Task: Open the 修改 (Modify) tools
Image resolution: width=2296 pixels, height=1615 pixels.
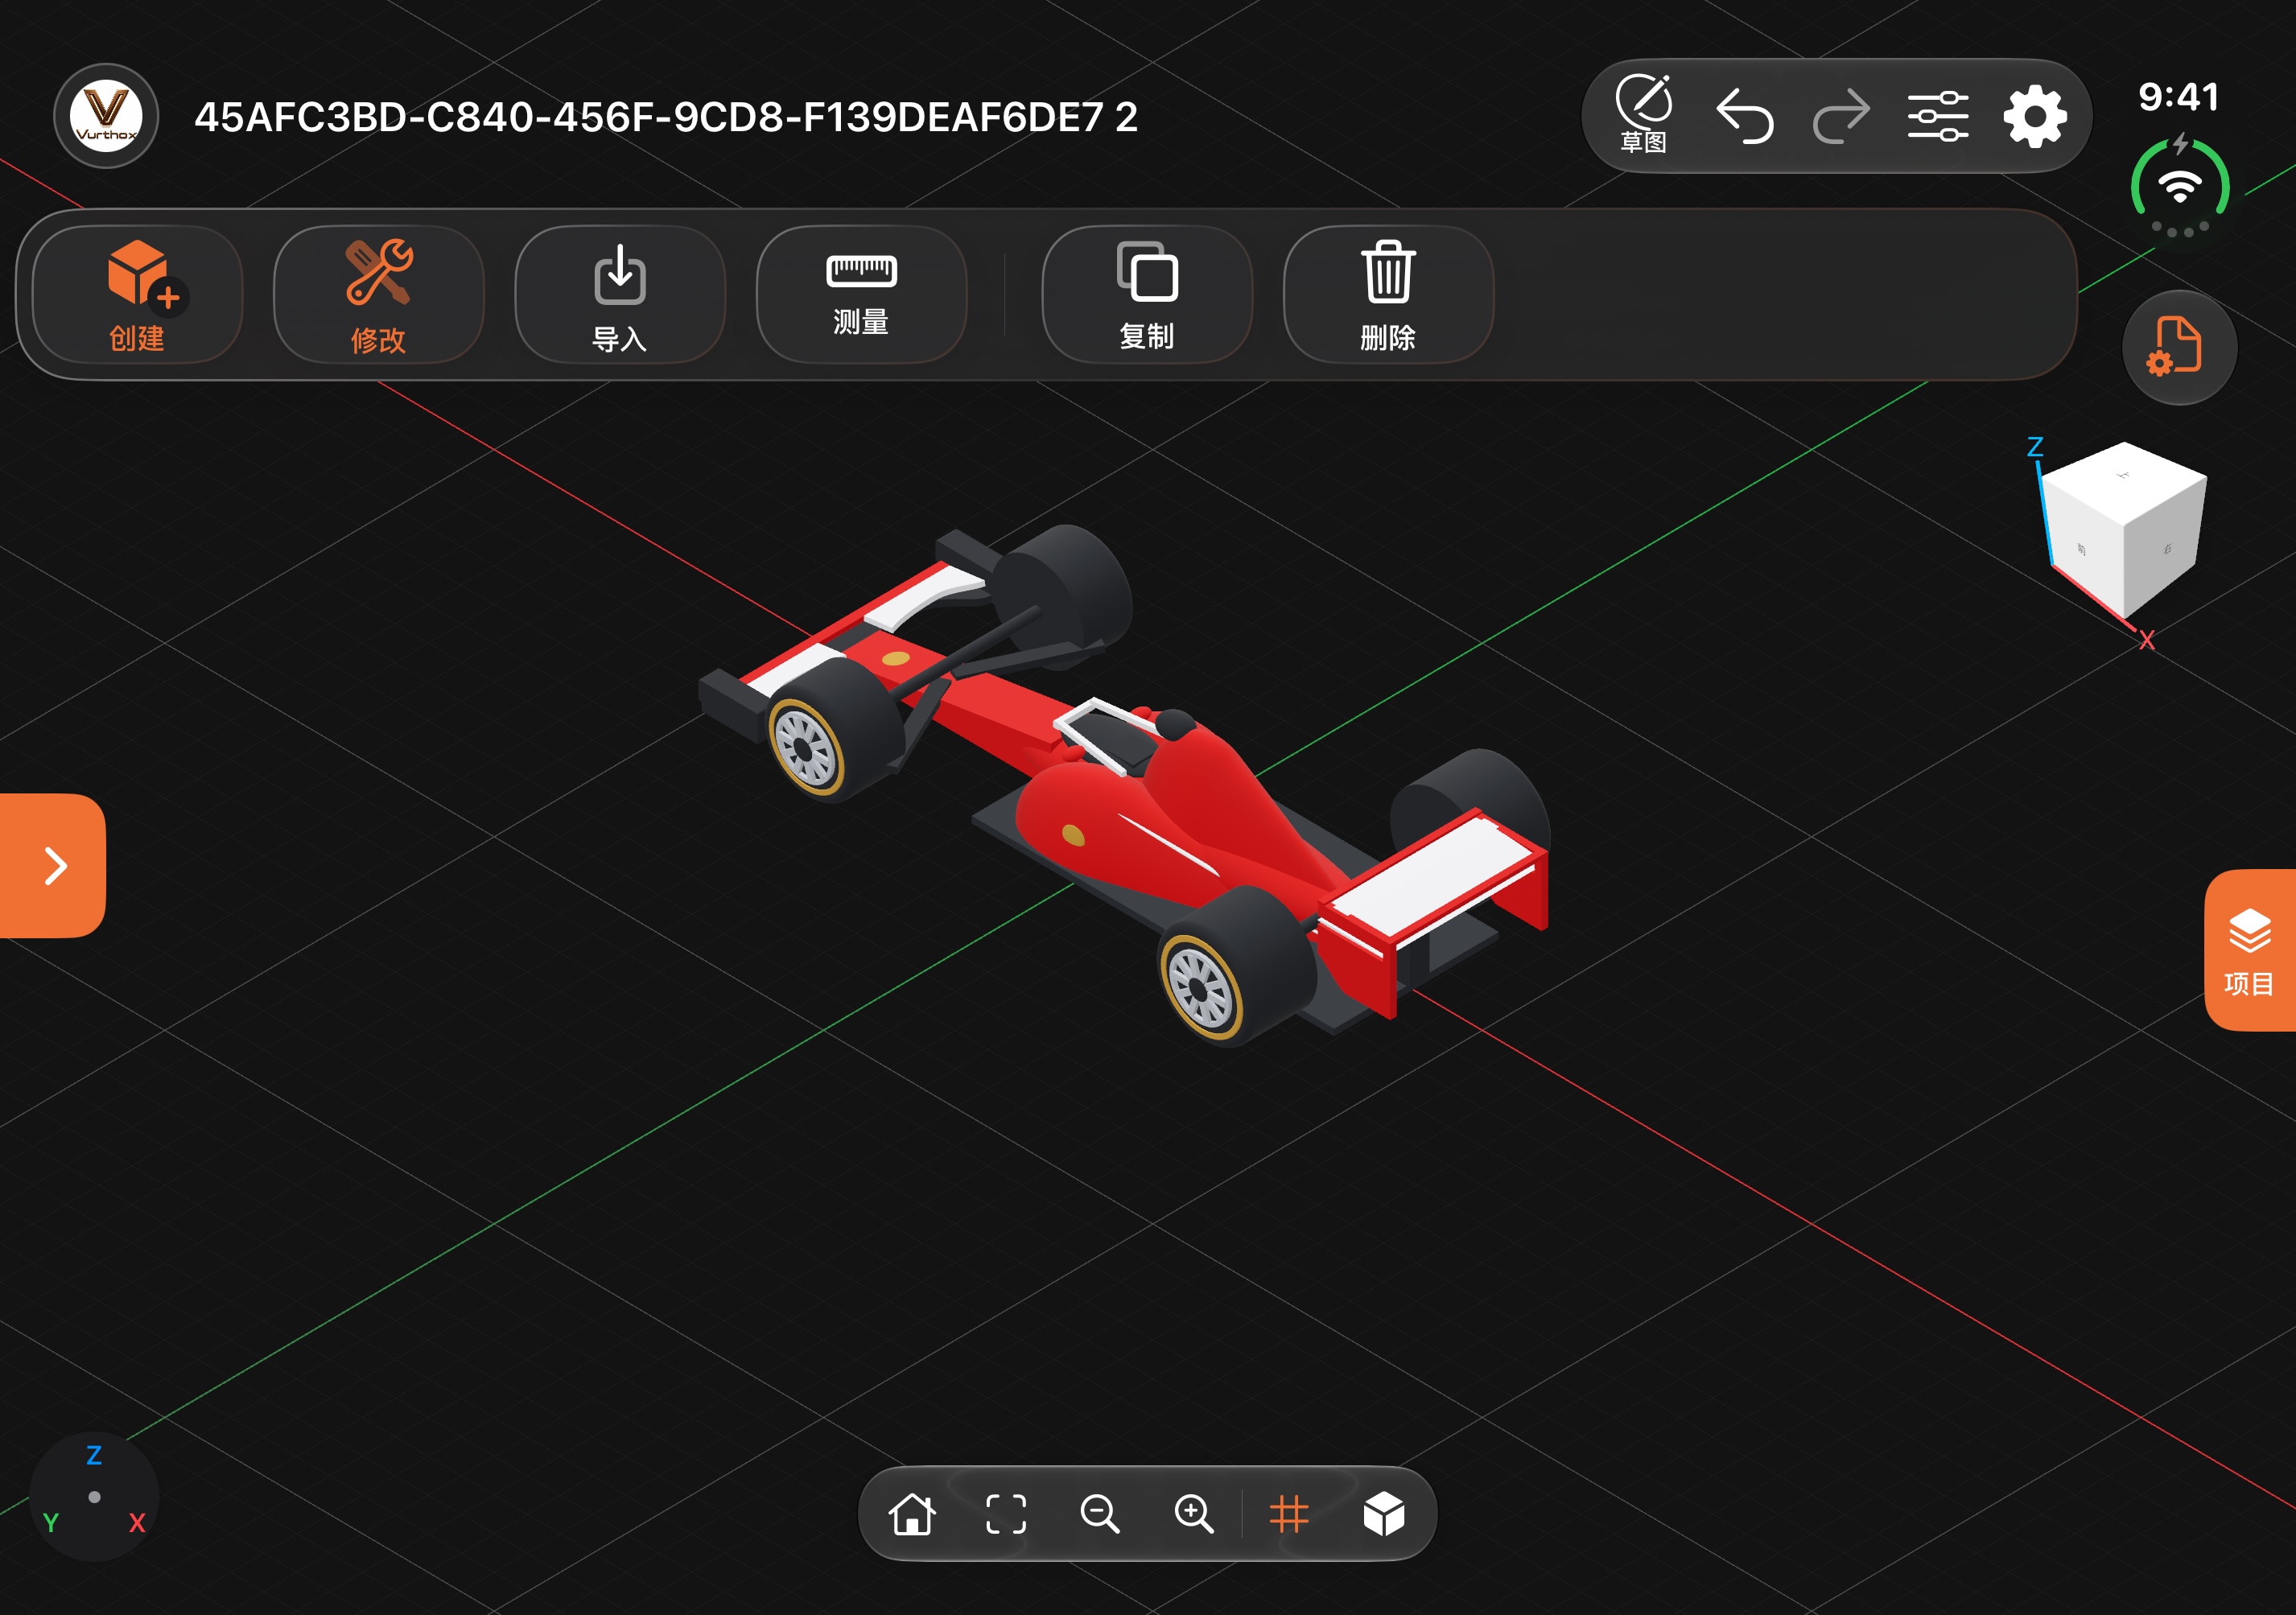Action: tap(378, 295)
